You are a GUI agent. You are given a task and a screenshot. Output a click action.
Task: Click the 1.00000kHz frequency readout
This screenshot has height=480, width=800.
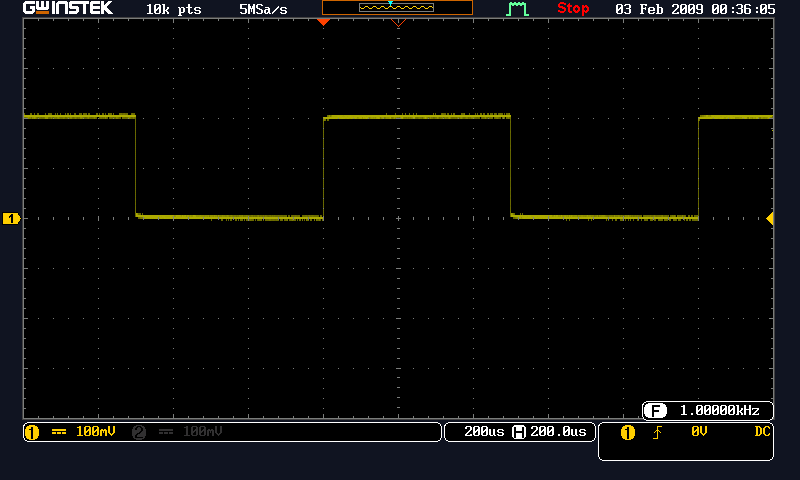pos(719,411)
